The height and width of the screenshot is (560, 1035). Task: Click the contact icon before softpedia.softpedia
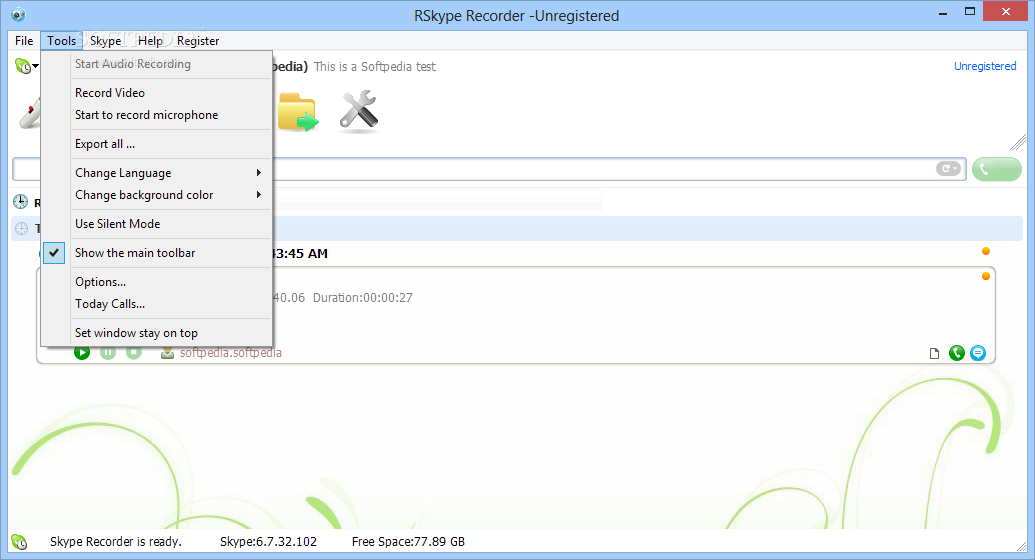pyautogui.click(x=168, y=353)
